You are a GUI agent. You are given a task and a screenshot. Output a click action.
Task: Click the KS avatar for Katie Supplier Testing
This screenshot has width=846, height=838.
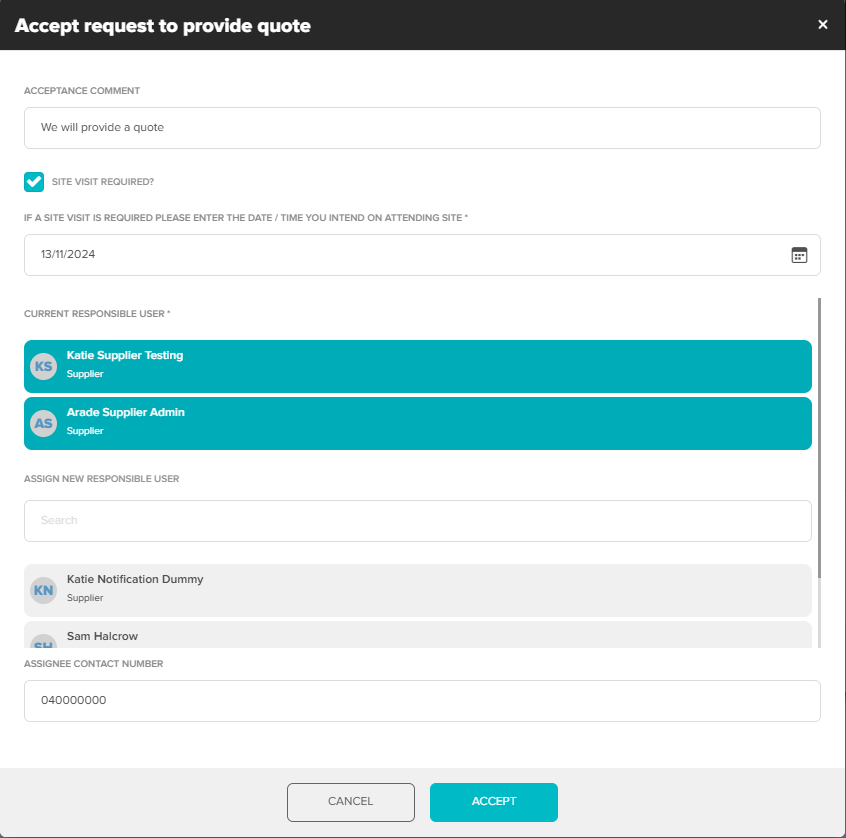[43, 367]
